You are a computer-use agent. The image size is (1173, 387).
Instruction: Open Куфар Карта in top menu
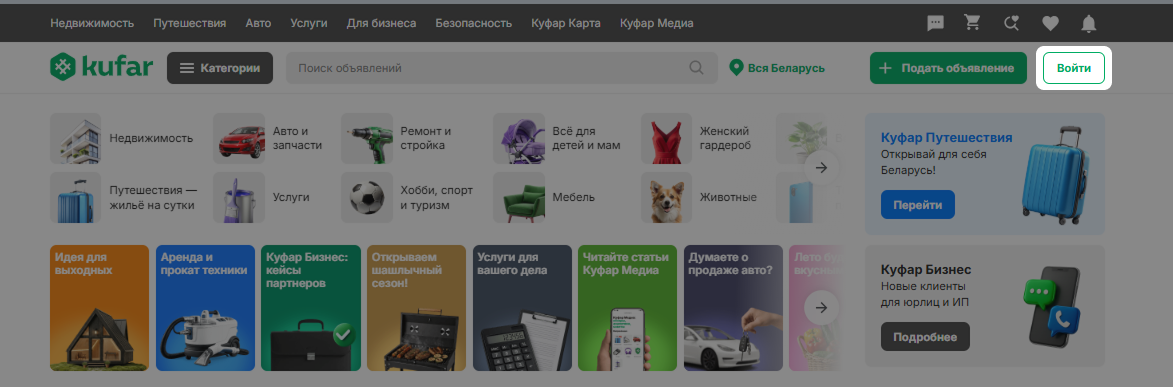tap(566, 23)
